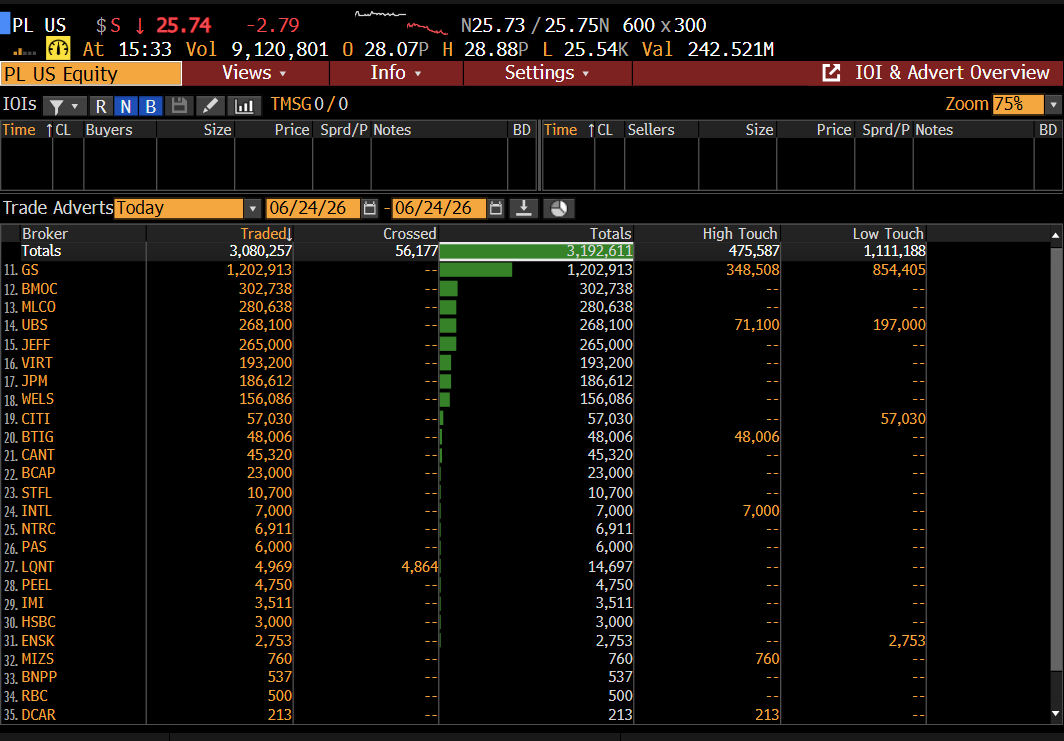Screen dimensions: 1064x741
Task: Click TMSG 0/0 message counter
Action: [309, 104]
